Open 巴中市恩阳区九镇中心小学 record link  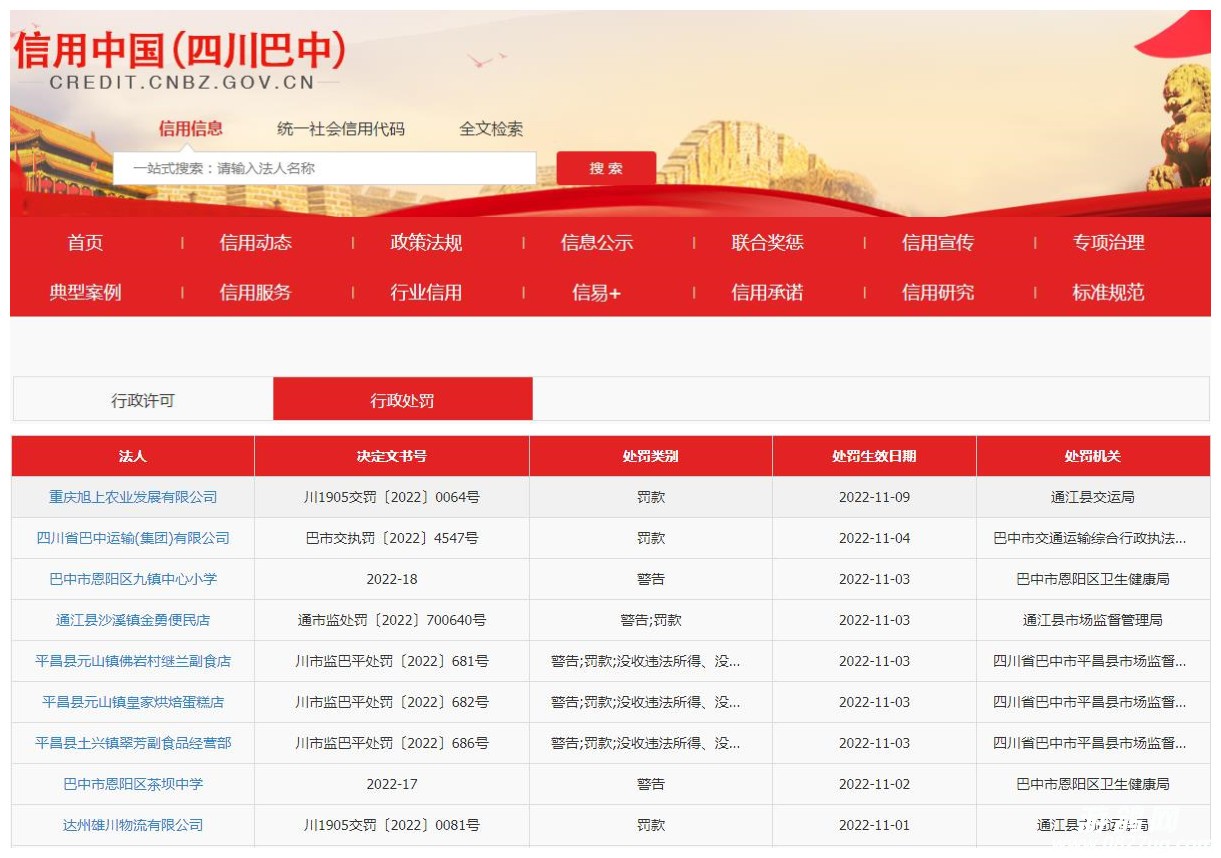pyautogui.click(x=133, y=579)
